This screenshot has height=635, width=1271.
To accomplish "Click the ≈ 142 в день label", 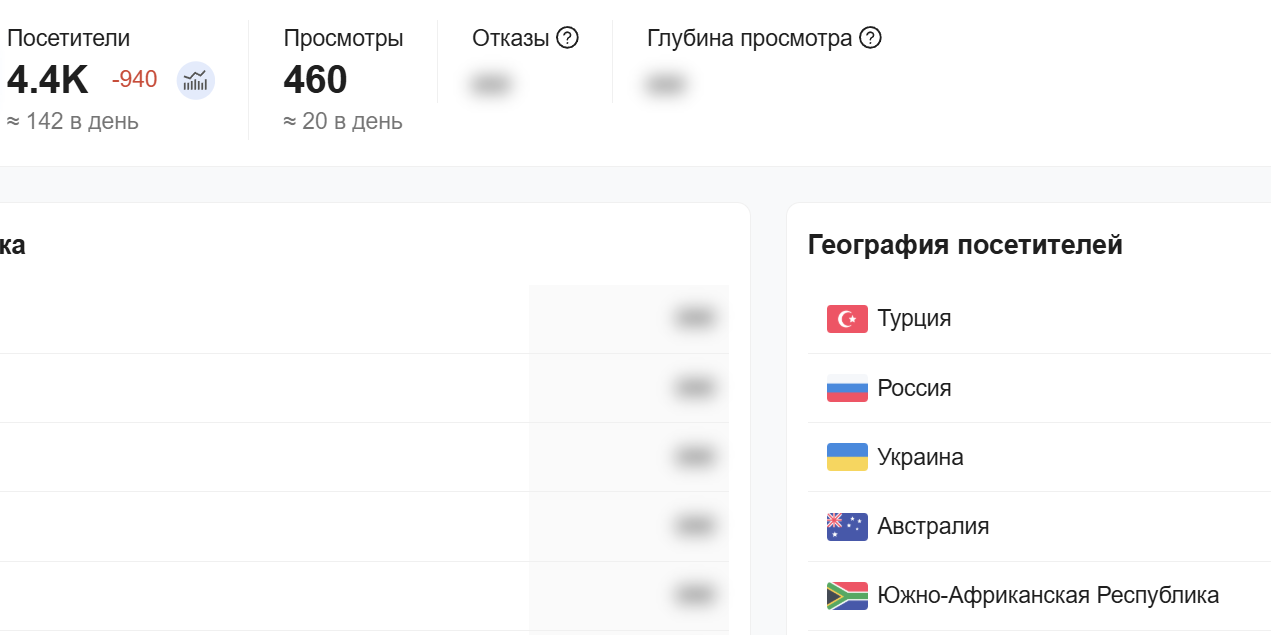I will coord(72,121).
